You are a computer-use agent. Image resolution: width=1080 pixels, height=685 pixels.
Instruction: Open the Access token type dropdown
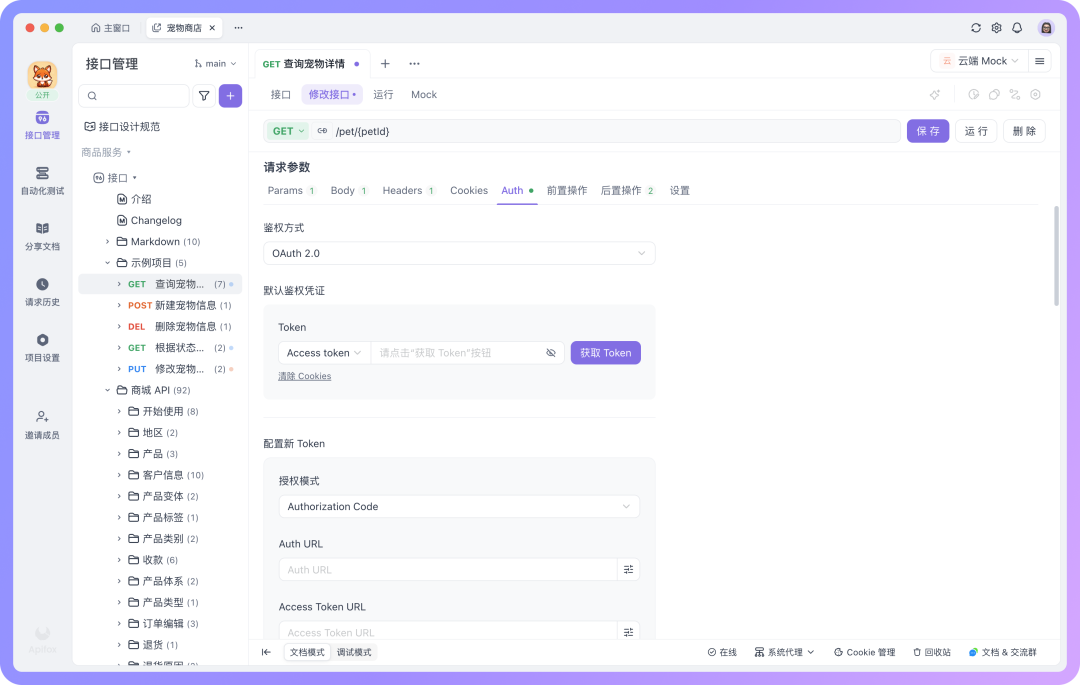click(x=324, y=352)
